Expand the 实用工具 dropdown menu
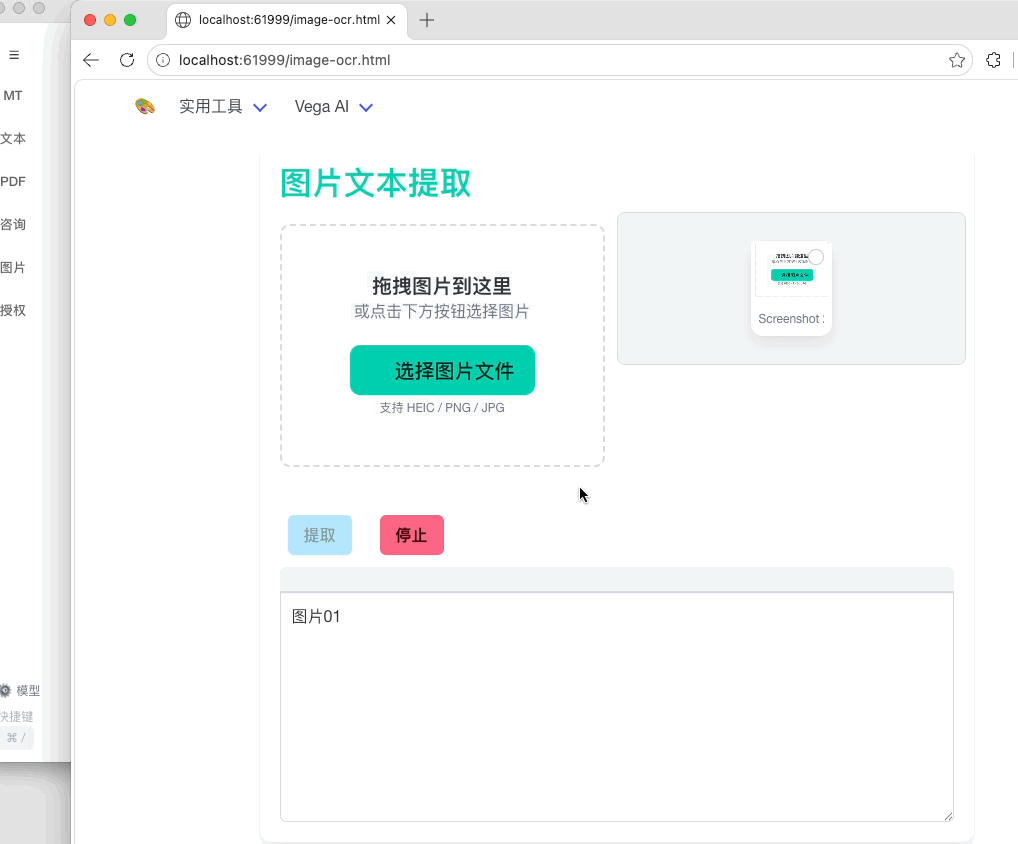The image size is (1018, 844). click(x=223, y=106)
